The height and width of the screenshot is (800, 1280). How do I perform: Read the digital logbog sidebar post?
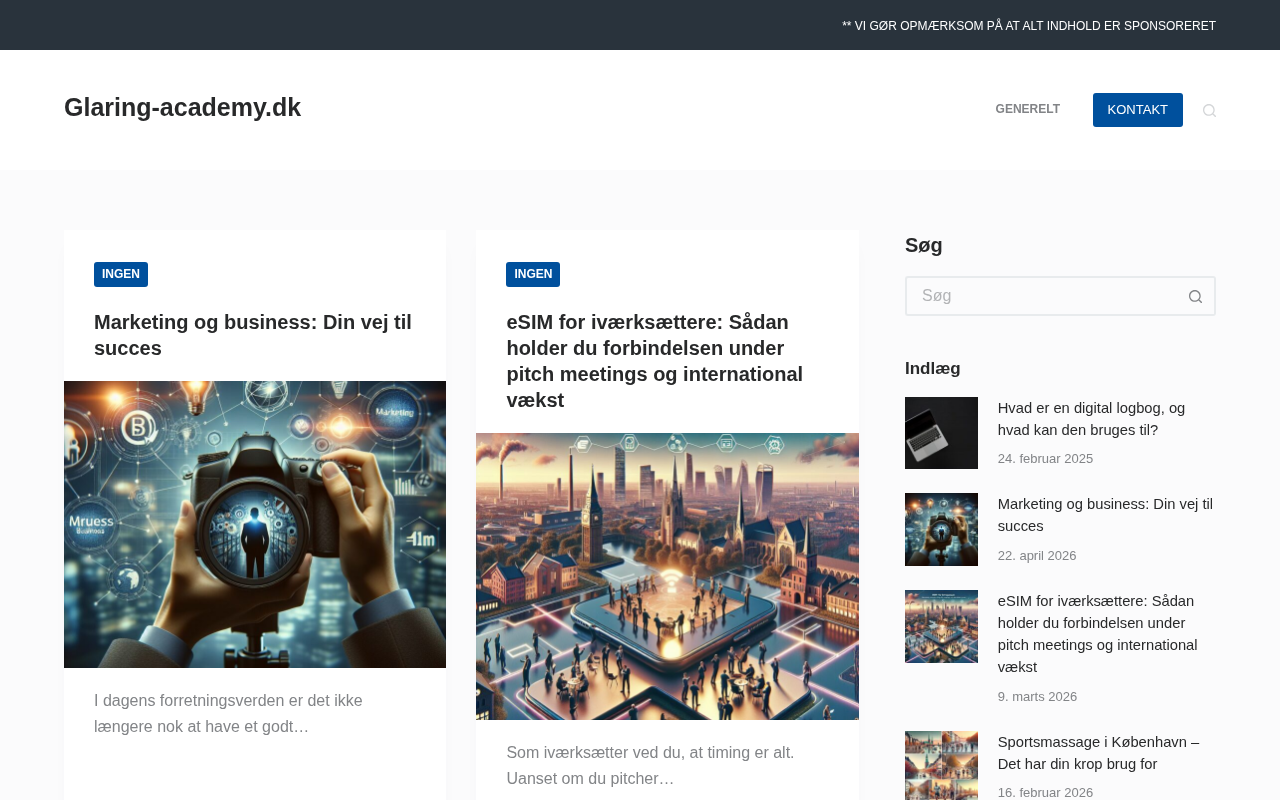click(x=1091, y=419)
